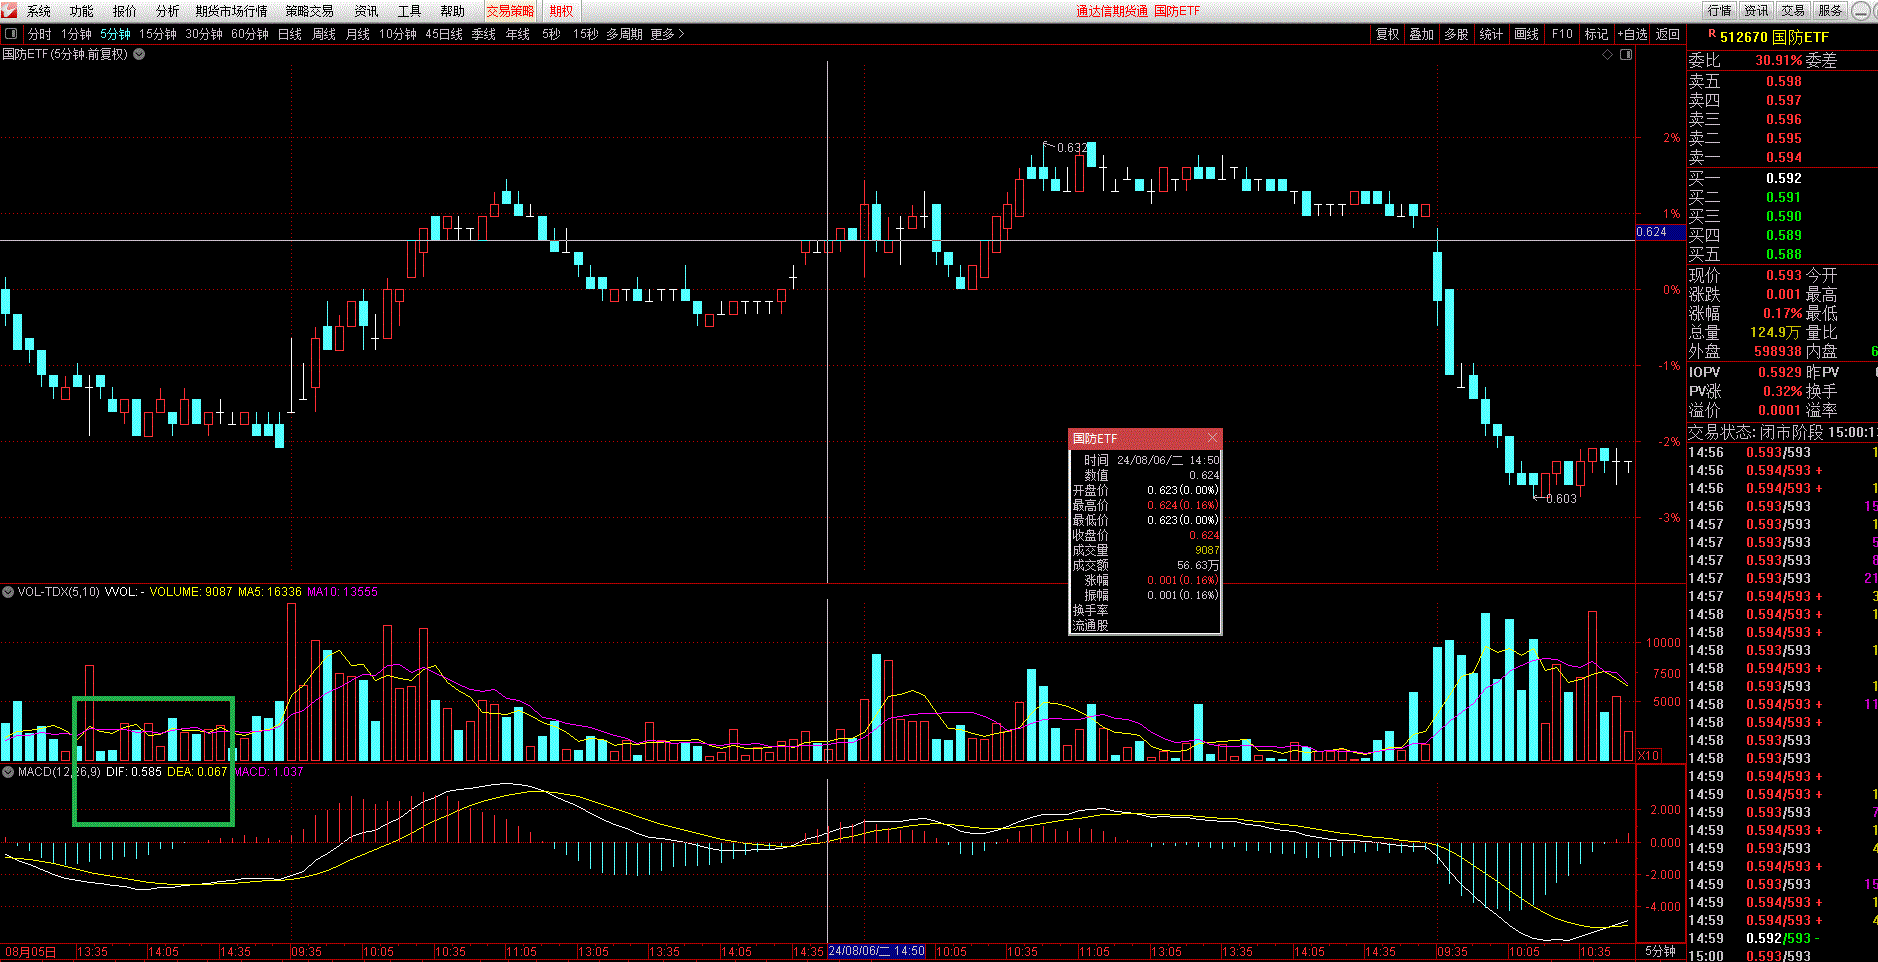
Task: Open the 期货市场行情 menu
Action: pyautogui.click(x=232, y=11)
